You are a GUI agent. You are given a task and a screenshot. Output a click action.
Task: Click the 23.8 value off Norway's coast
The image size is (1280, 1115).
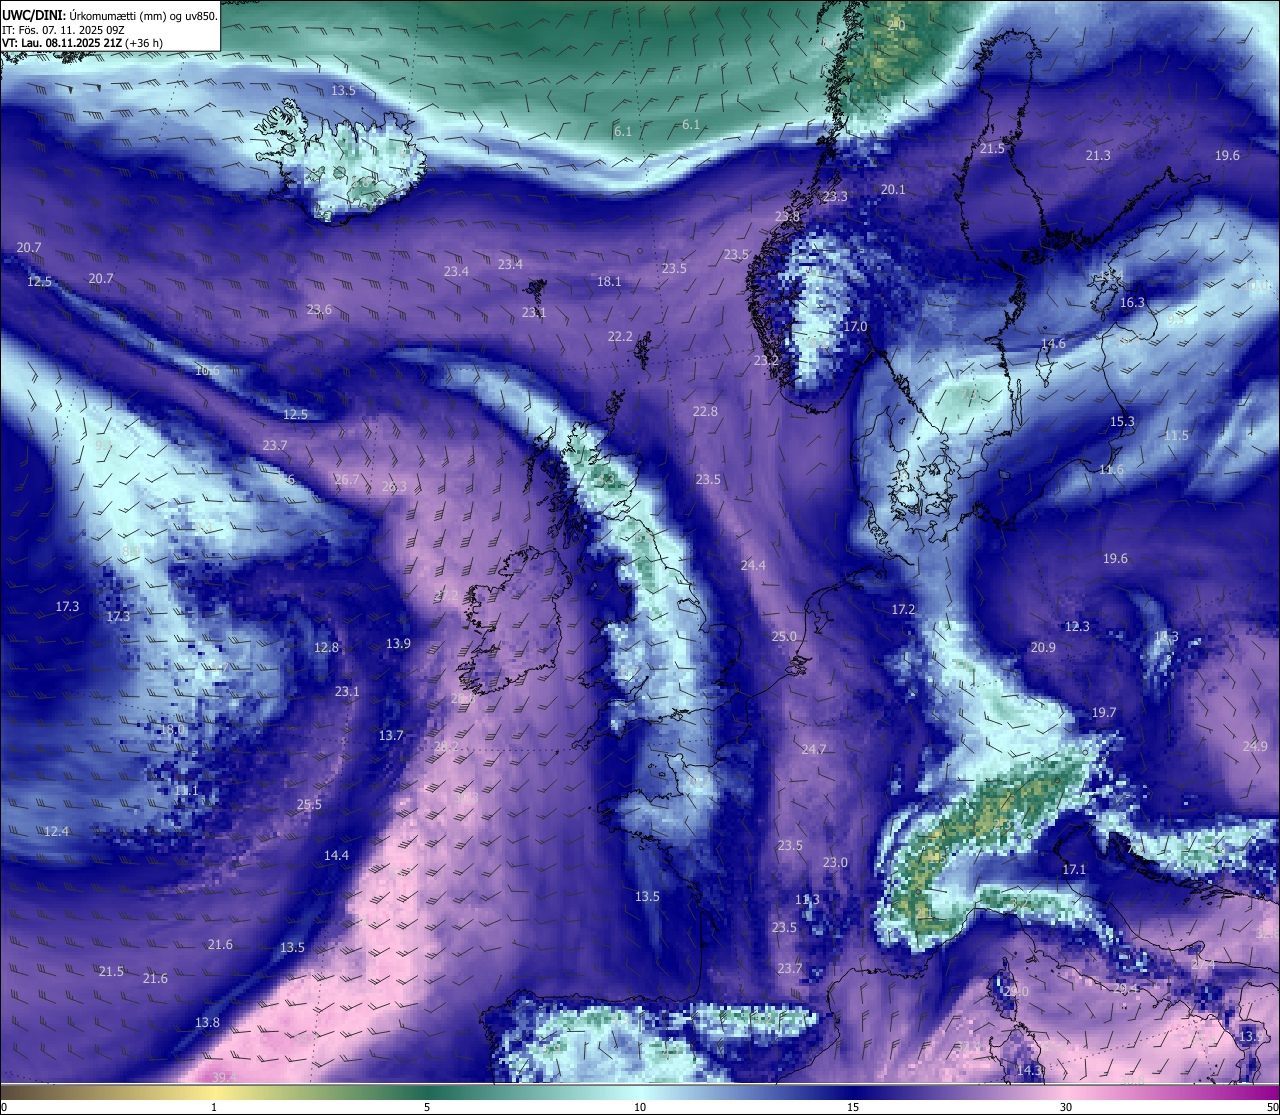click(x=787, y=217)
